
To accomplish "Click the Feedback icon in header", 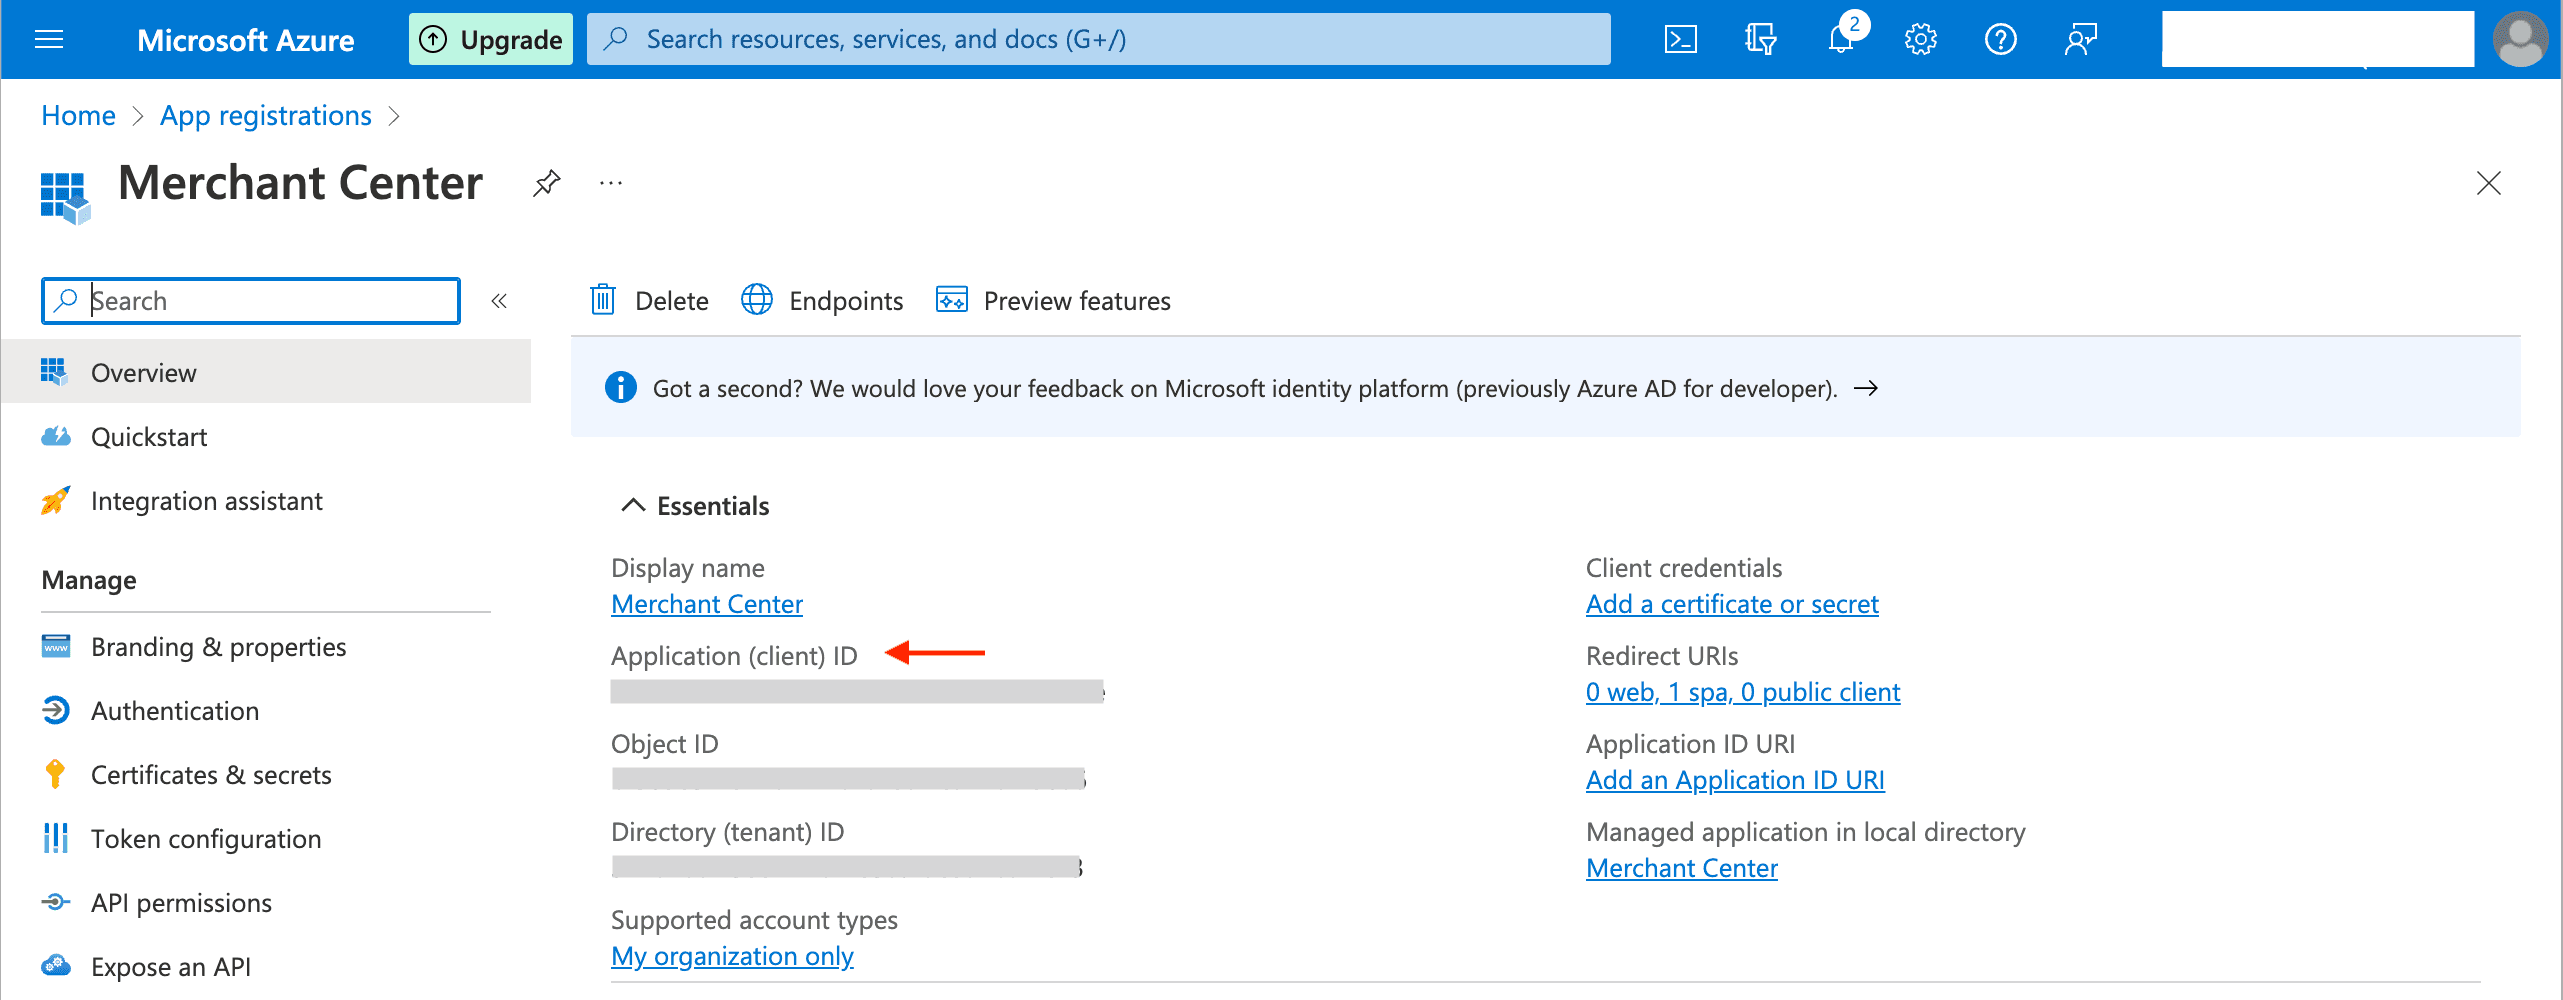I will click(x=2080, y=40).
